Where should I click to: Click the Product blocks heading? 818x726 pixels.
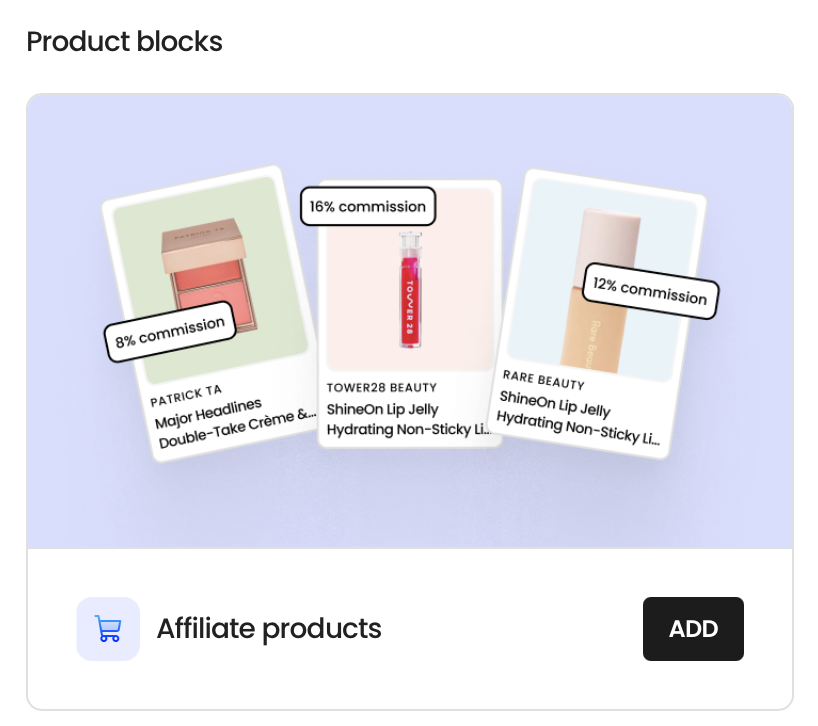coord(124,41)
